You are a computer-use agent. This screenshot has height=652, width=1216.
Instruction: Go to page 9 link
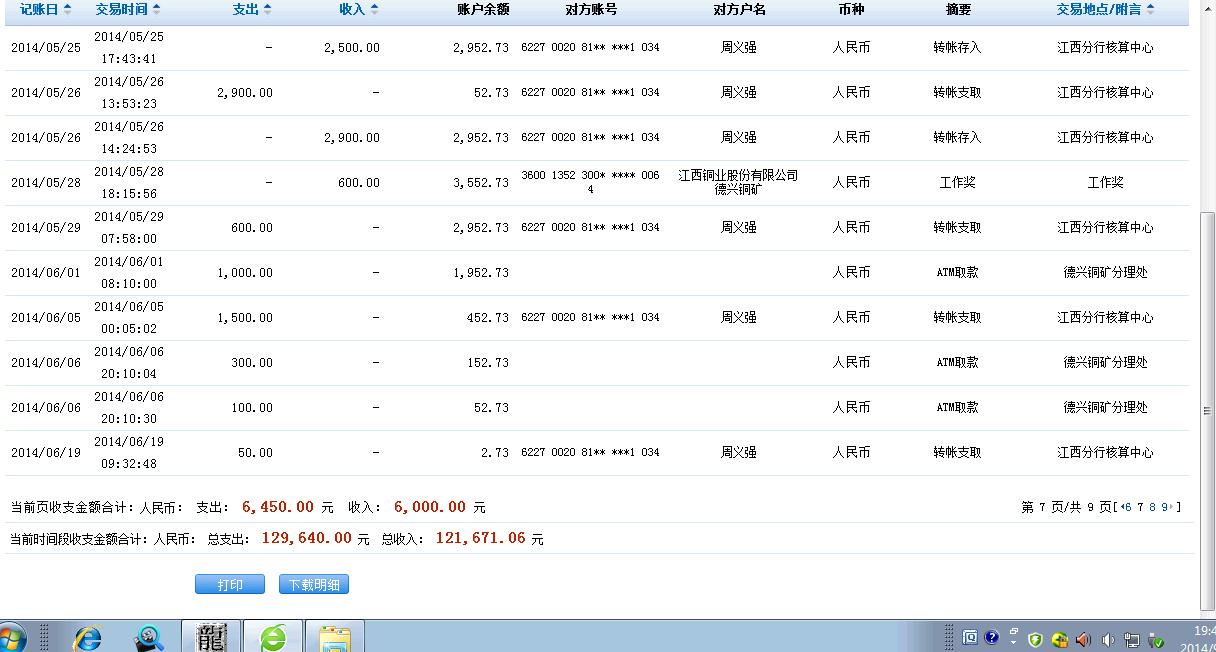pyautogui.click(x=1164, y=508)
